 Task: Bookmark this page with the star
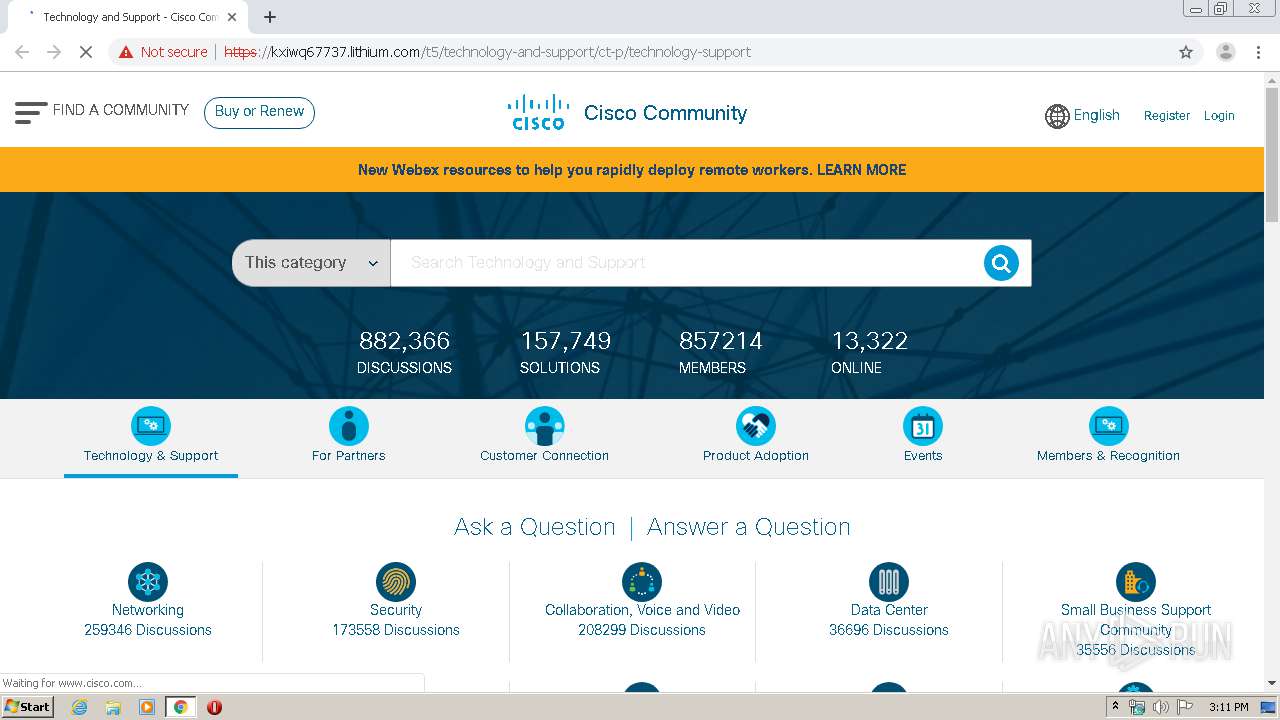pos(1186,52)
